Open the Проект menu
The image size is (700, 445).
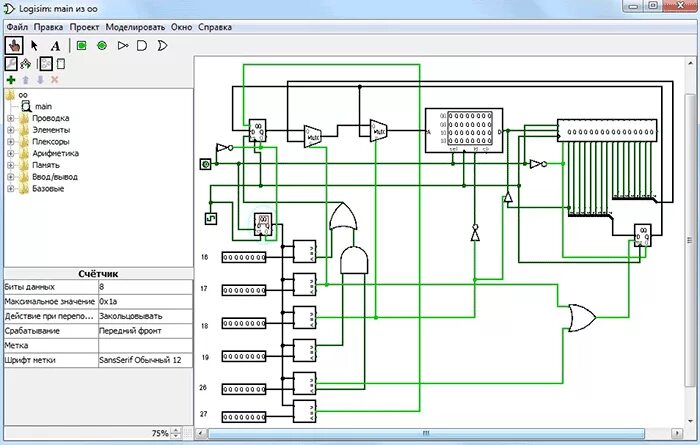point(84,27)
